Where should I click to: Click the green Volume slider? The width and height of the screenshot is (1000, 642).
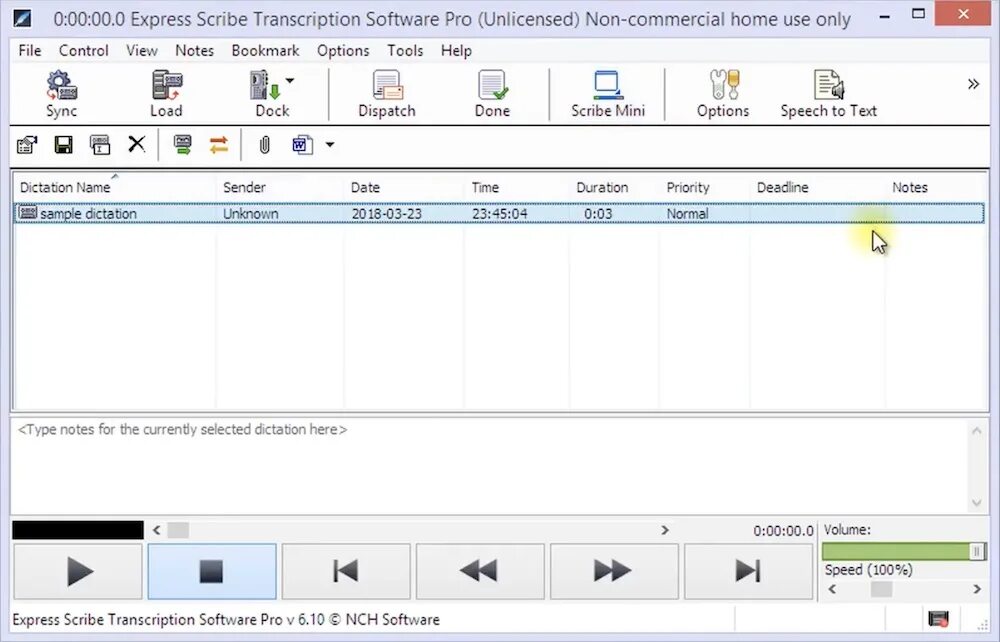[x=904, y=551]
